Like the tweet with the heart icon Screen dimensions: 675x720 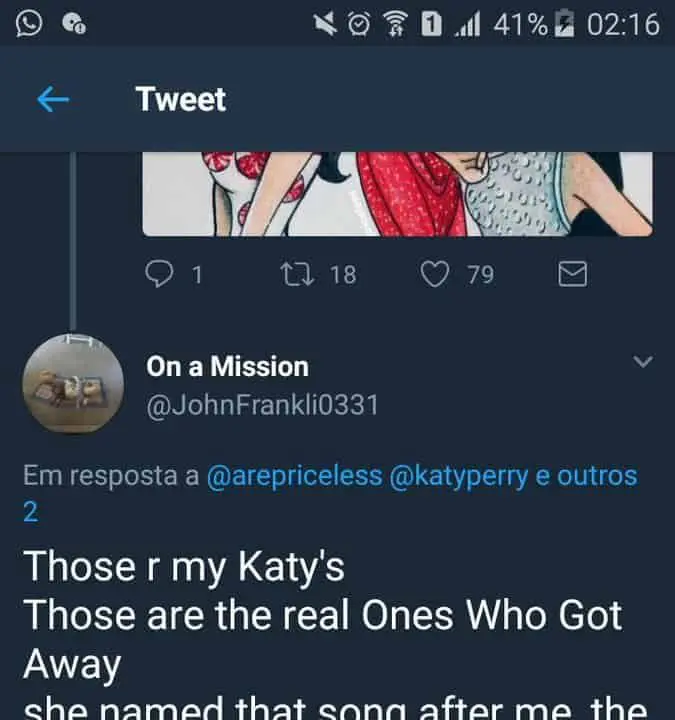[x=433, y=274]
